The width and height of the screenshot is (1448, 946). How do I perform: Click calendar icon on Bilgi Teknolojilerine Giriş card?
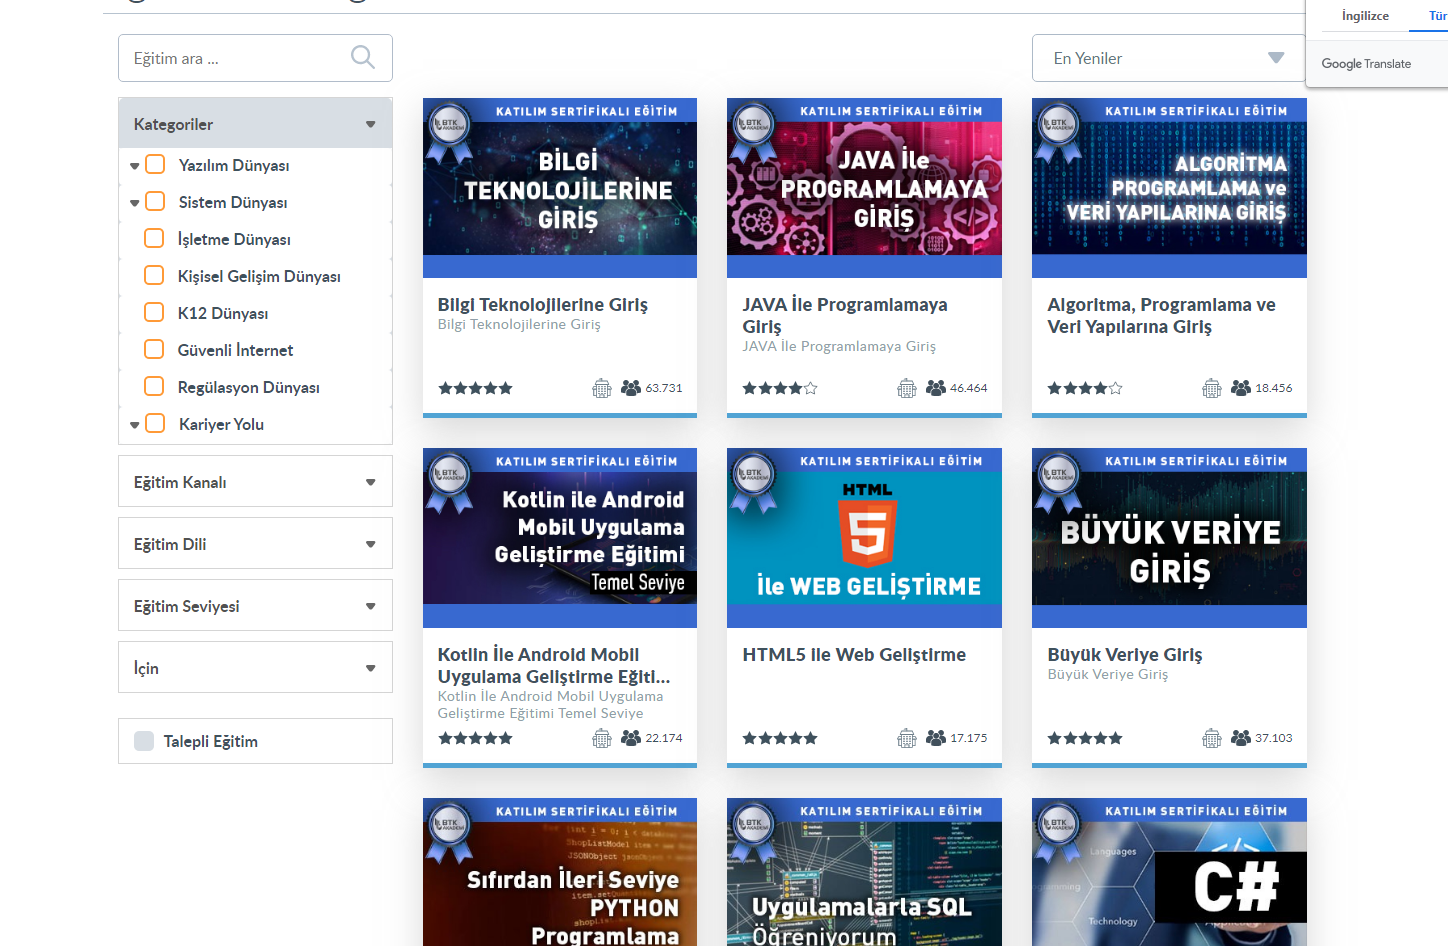tap(602, 388)
